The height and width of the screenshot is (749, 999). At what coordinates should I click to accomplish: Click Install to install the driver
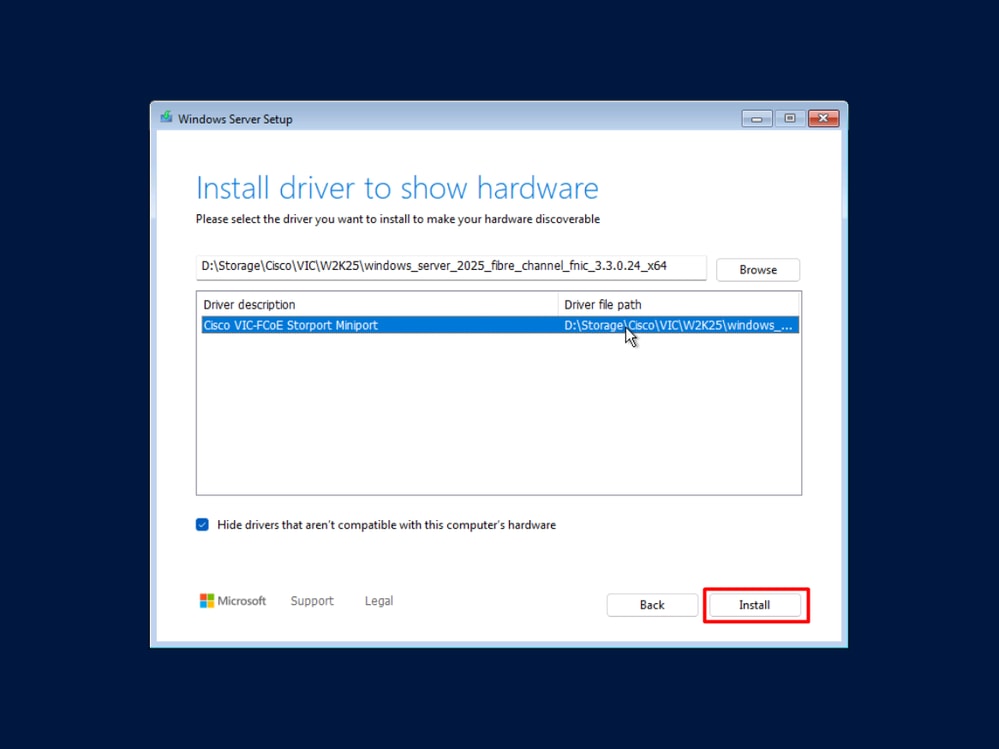pyautogui.click(x=756, y=604)
